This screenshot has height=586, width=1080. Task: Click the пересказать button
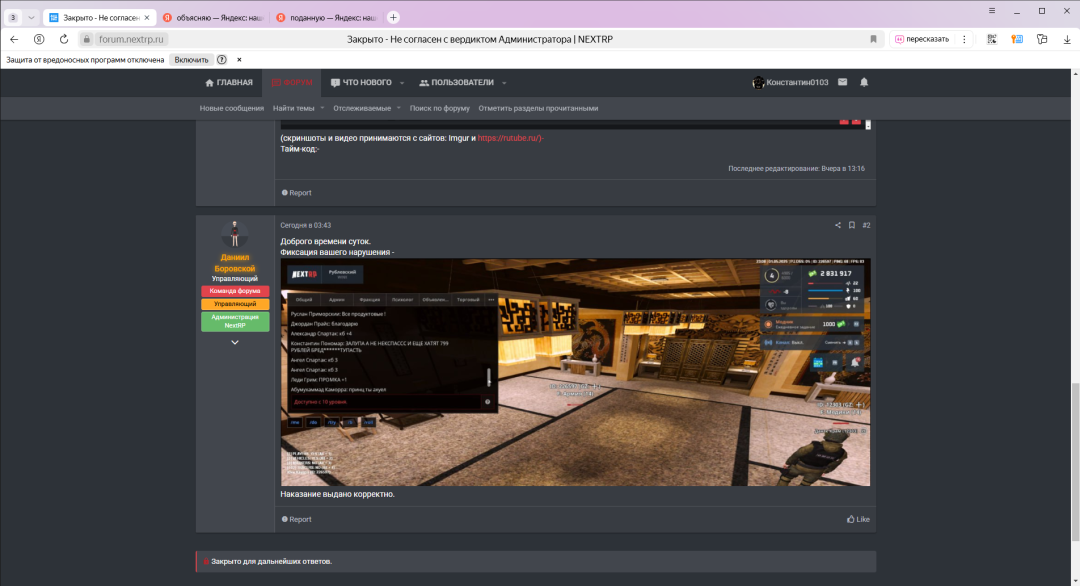(x=922, y=39)
